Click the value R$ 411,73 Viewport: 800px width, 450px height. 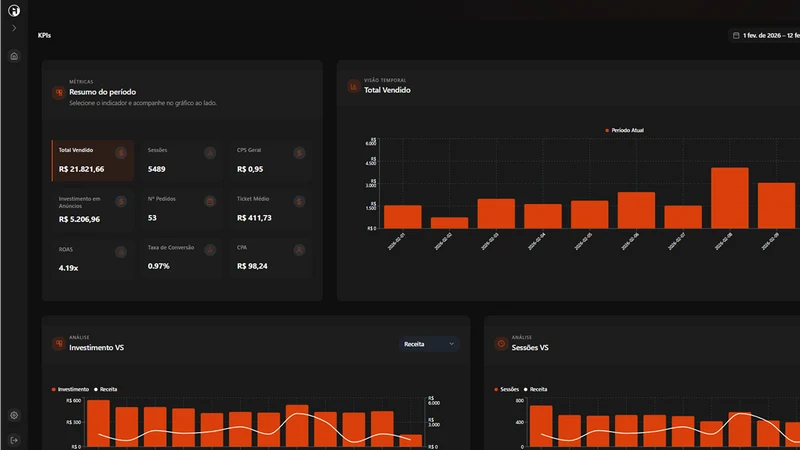[254, 218]
